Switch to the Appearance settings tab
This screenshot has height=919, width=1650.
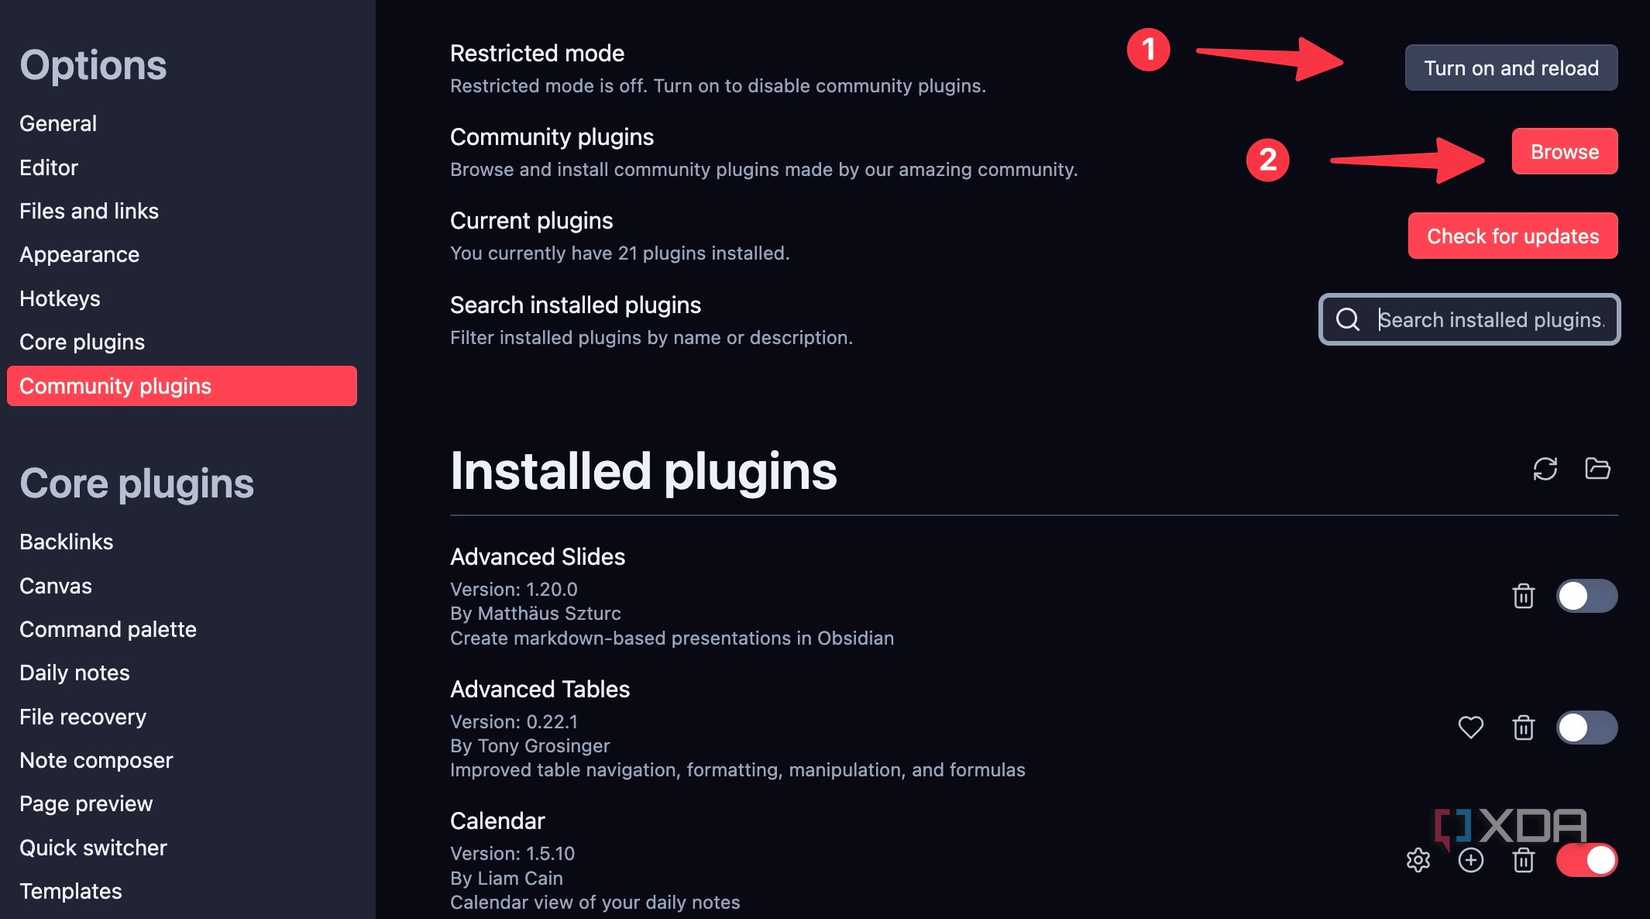[79, 255]
